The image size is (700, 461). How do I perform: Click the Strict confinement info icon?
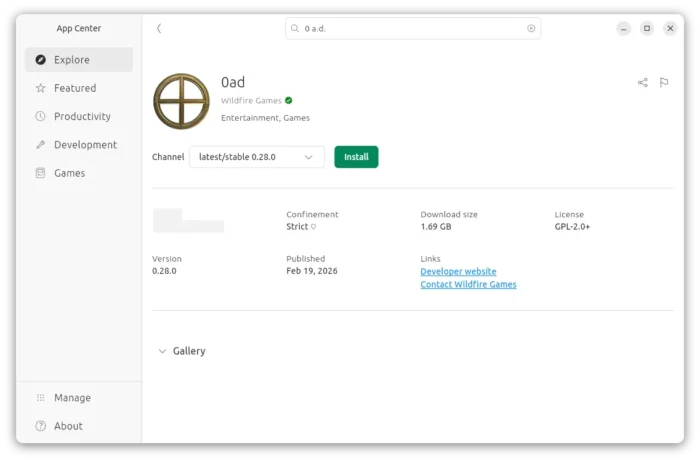[x=313, y=227]
